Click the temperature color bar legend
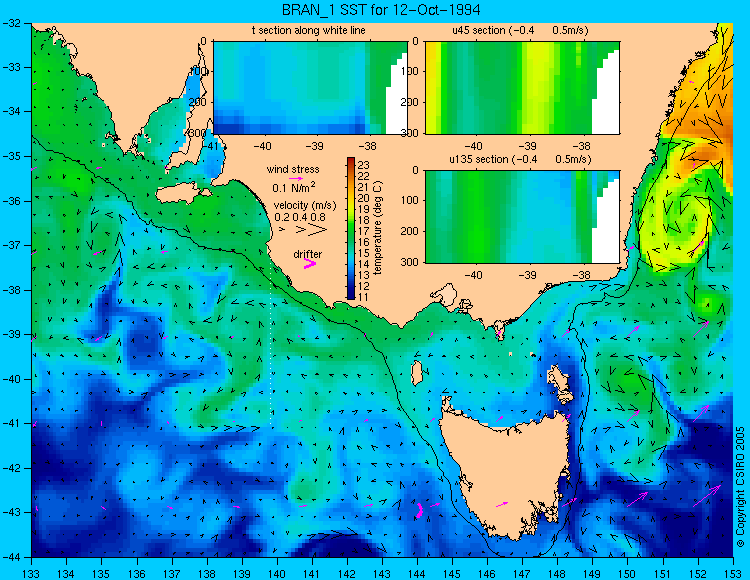 pyautogui.click(x=351, y=229)
